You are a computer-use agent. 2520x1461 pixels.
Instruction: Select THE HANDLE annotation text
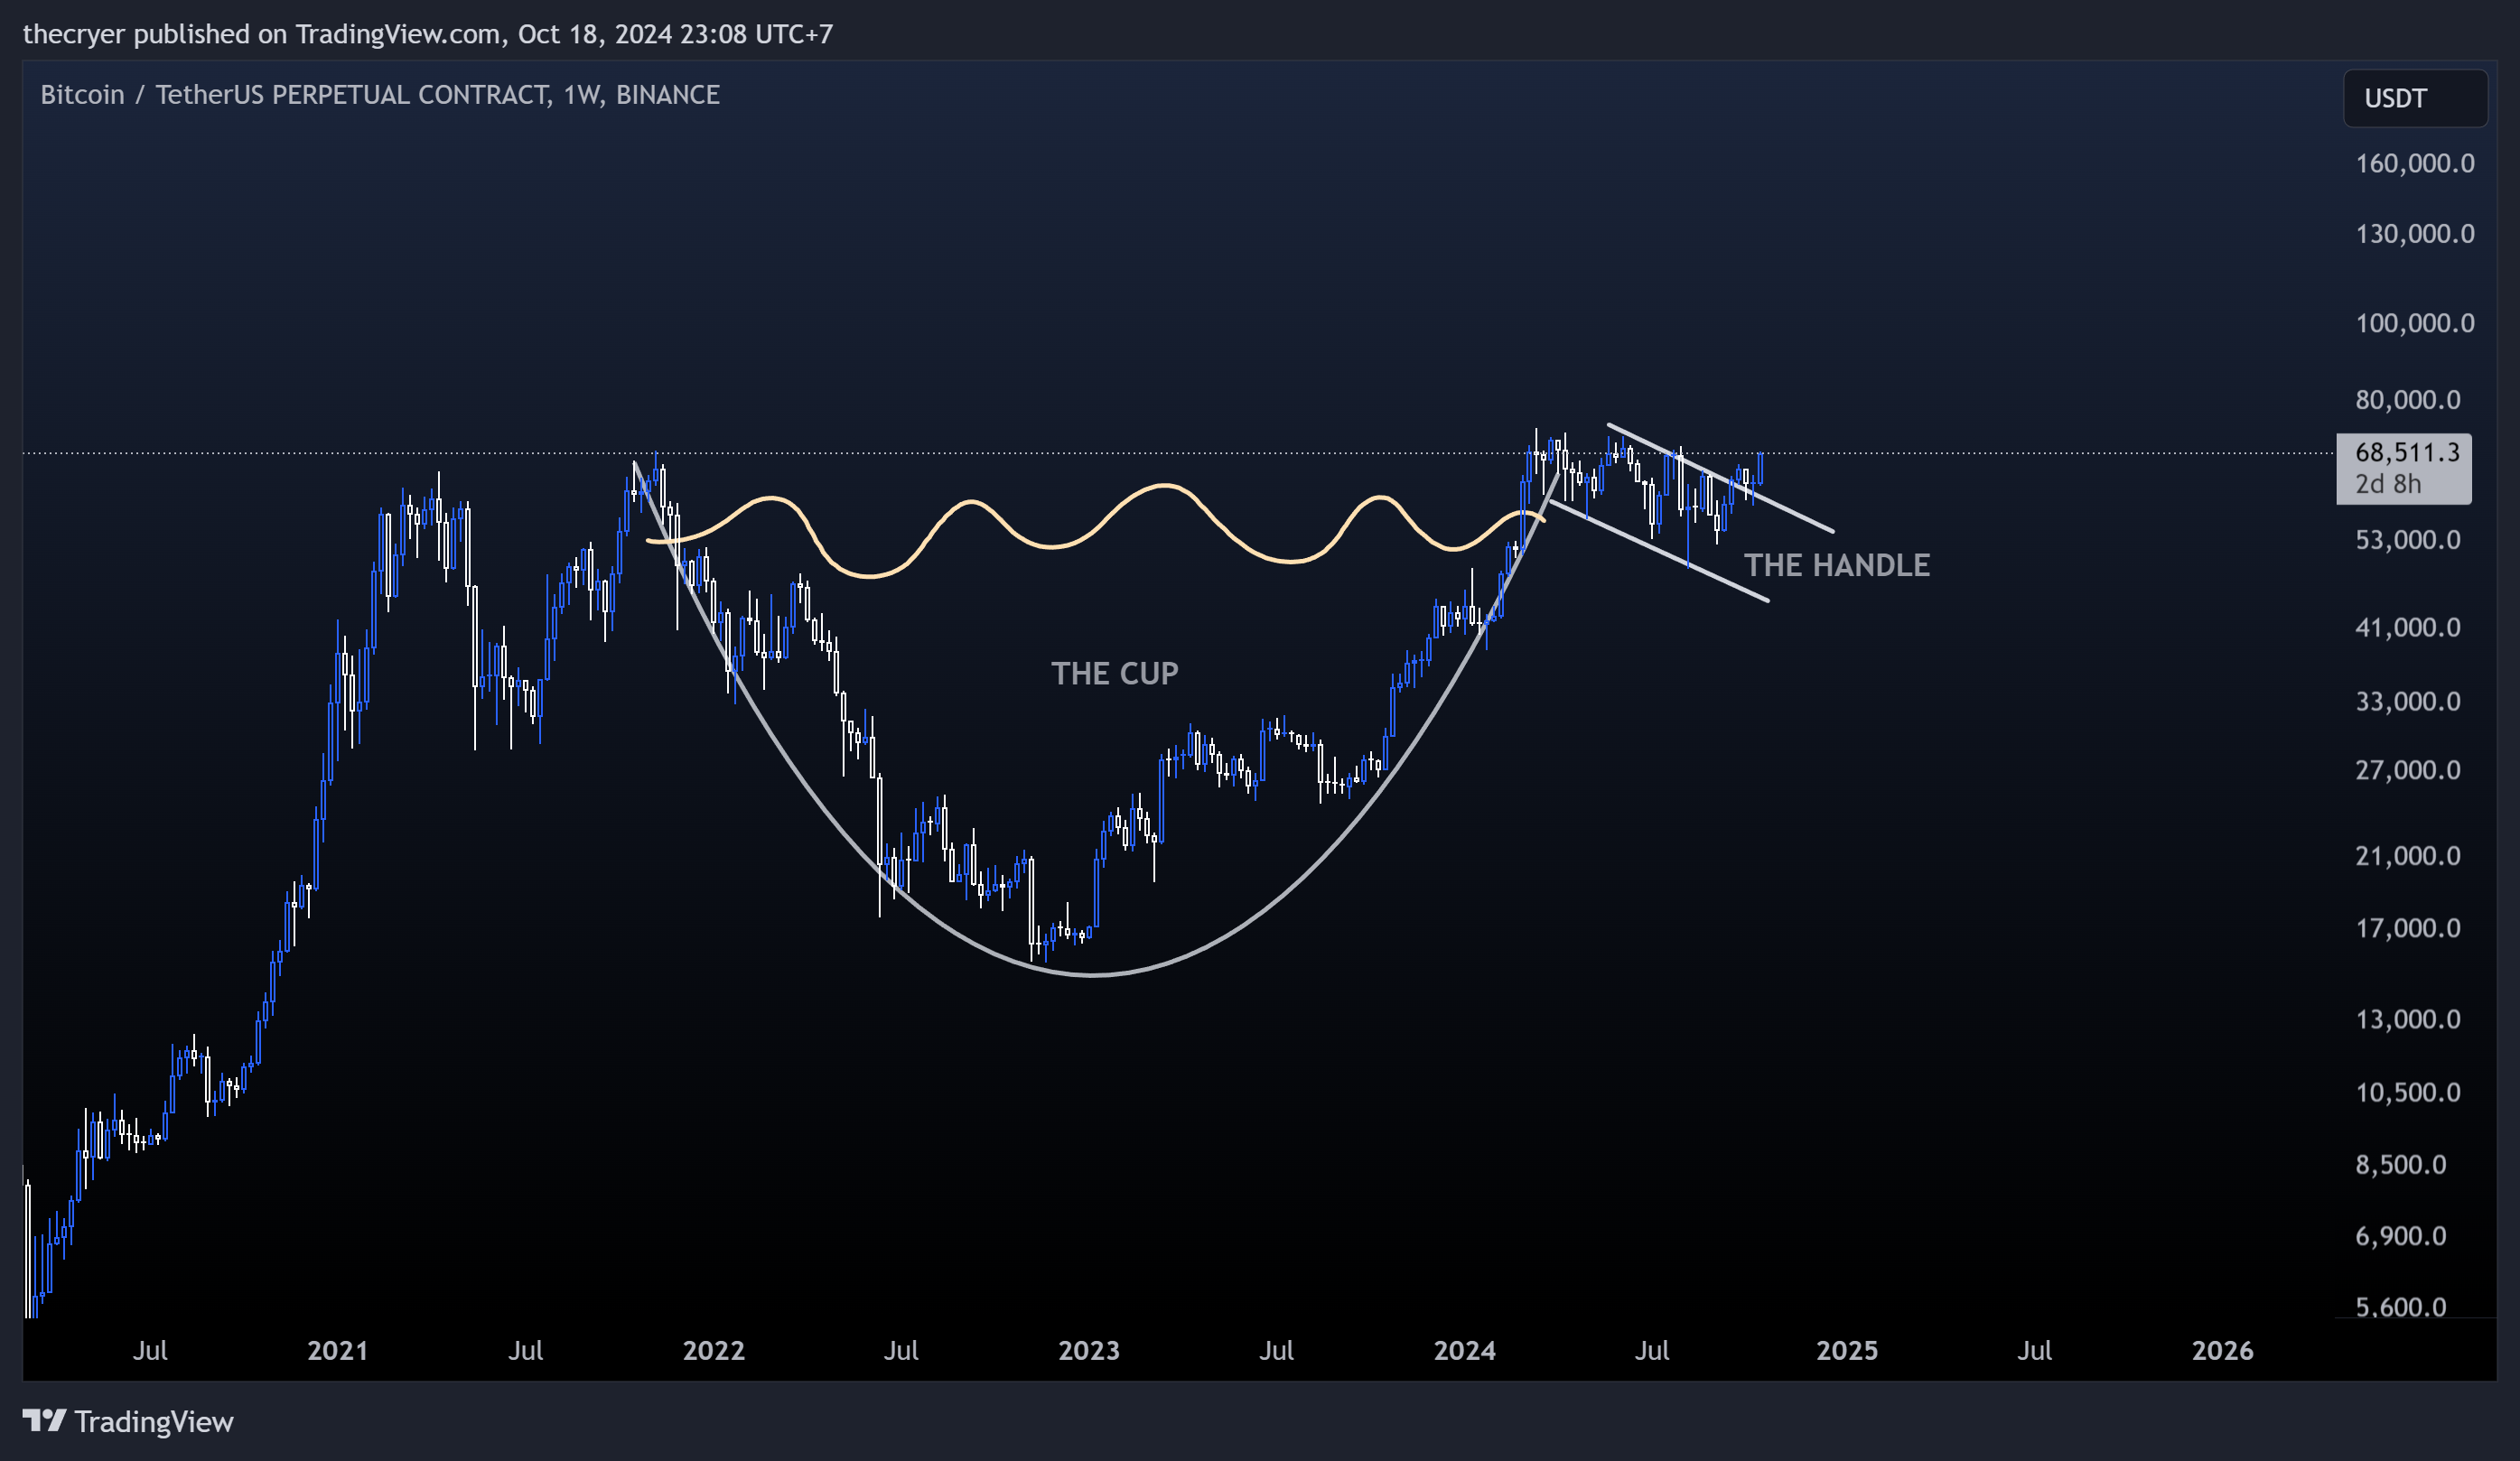point(1836,565)
